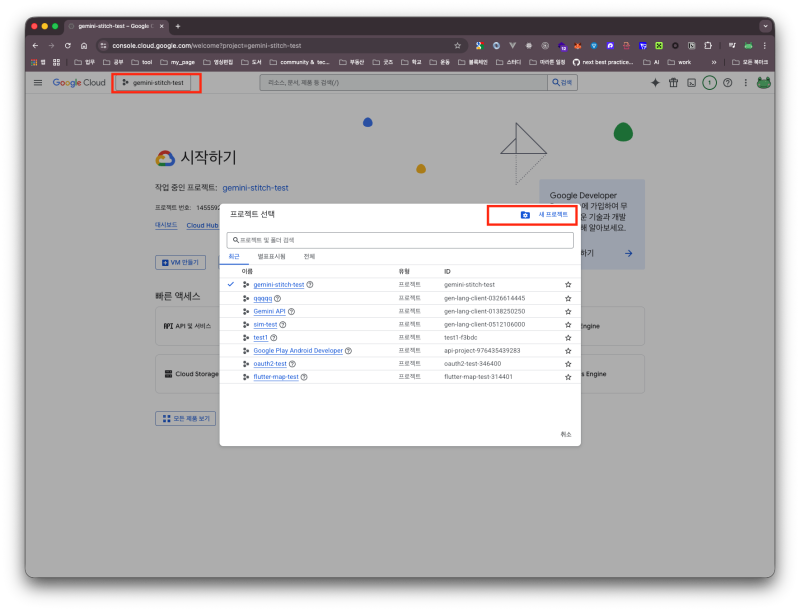
Task: Switch to the 별표표시됨 tab
Action: point(271,257)
